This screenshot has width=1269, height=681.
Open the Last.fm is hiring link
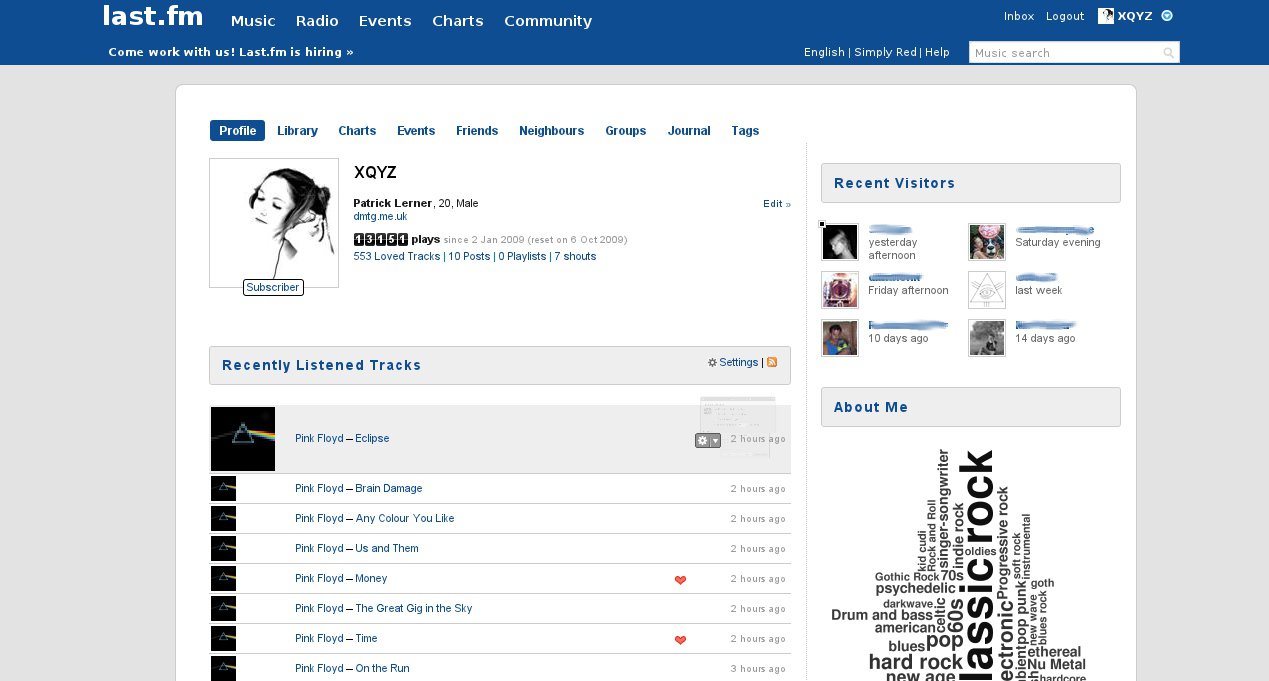pos(231,52)
